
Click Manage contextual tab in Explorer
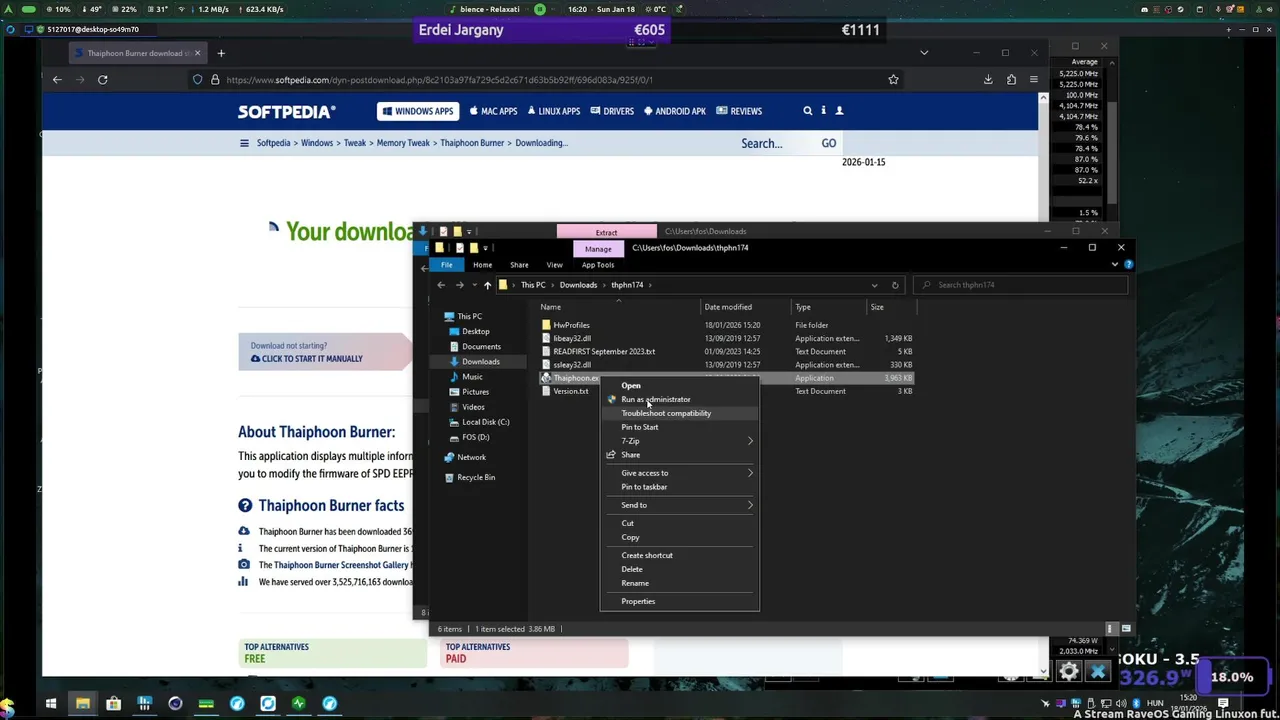pos(598,248)
